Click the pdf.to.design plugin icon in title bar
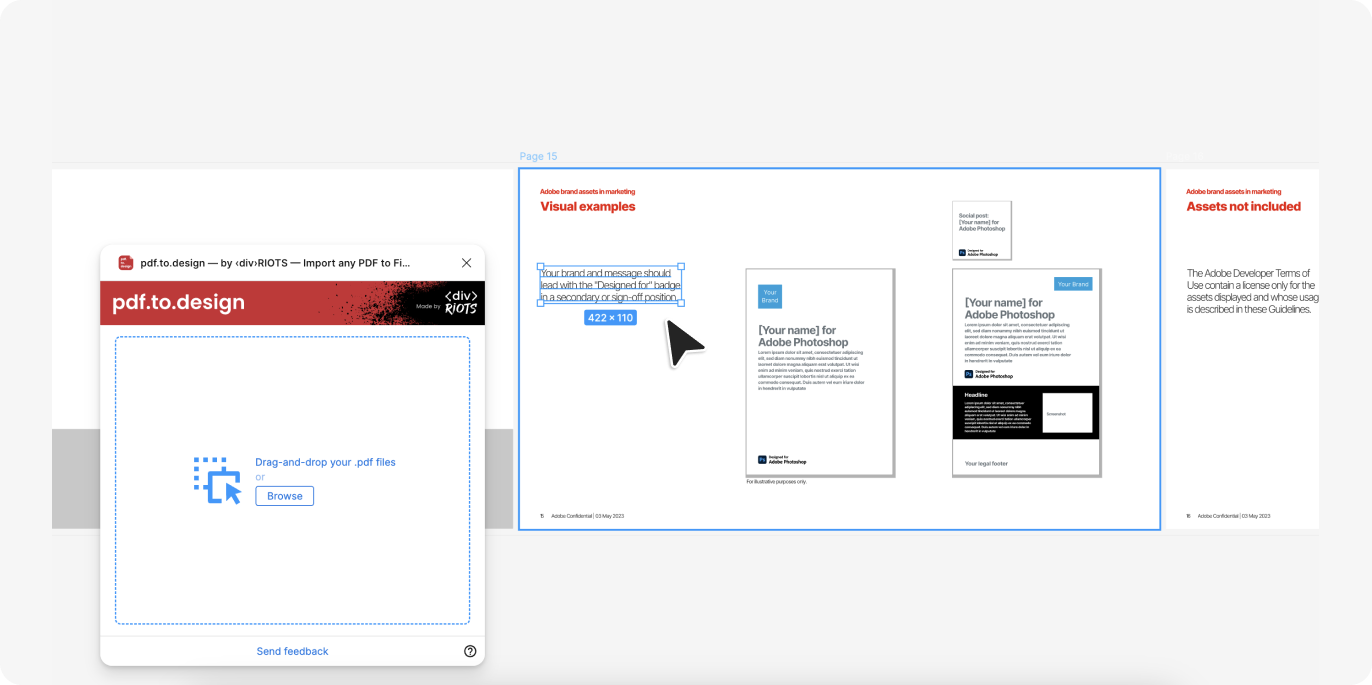The width and height of the screenshot is (1372, 685). 126,263
